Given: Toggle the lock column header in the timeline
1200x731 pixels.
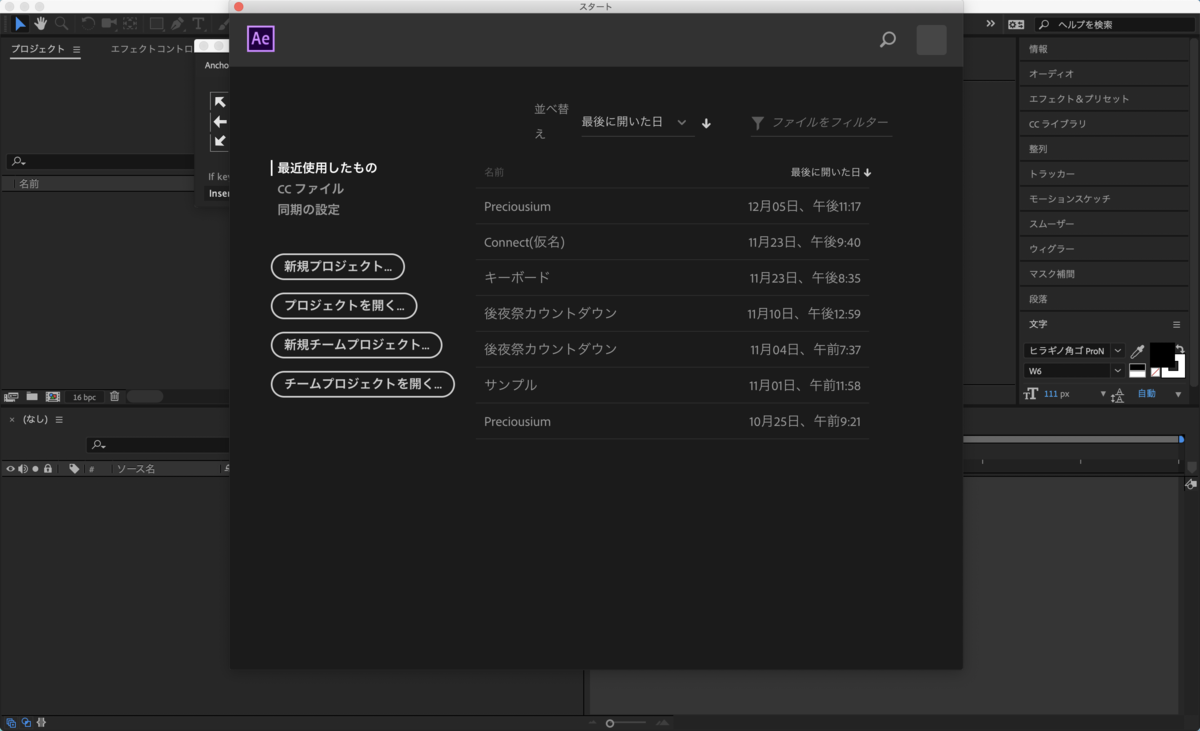Looking at the screenshot, I should pyautogui.click(x=48, y=468).
